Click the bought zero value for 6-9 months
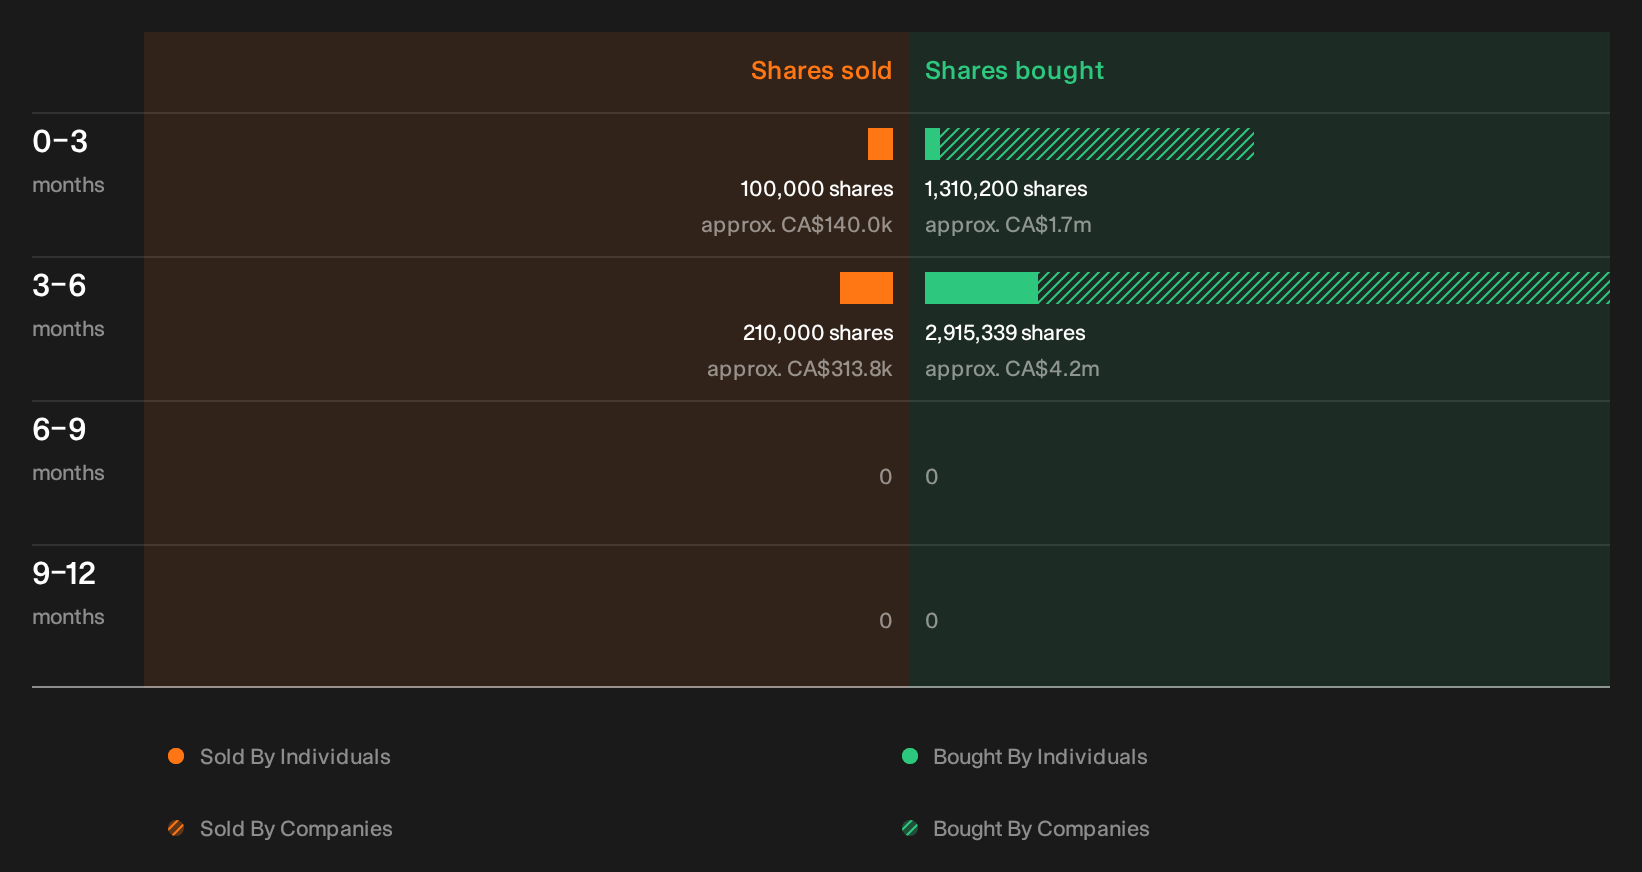The height and width of the screenshot is (872, 1642). [x=932, y=477]
